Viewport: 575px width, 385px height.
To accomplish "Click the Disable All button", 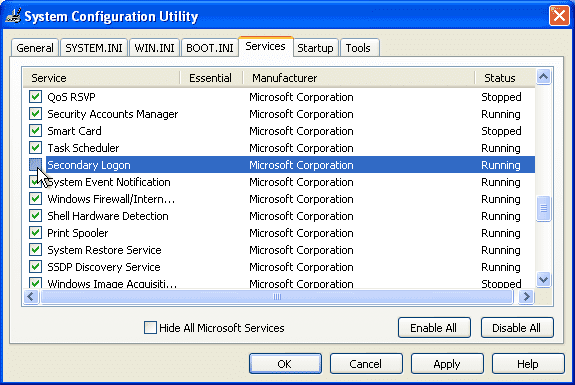I will pos(517,327).
